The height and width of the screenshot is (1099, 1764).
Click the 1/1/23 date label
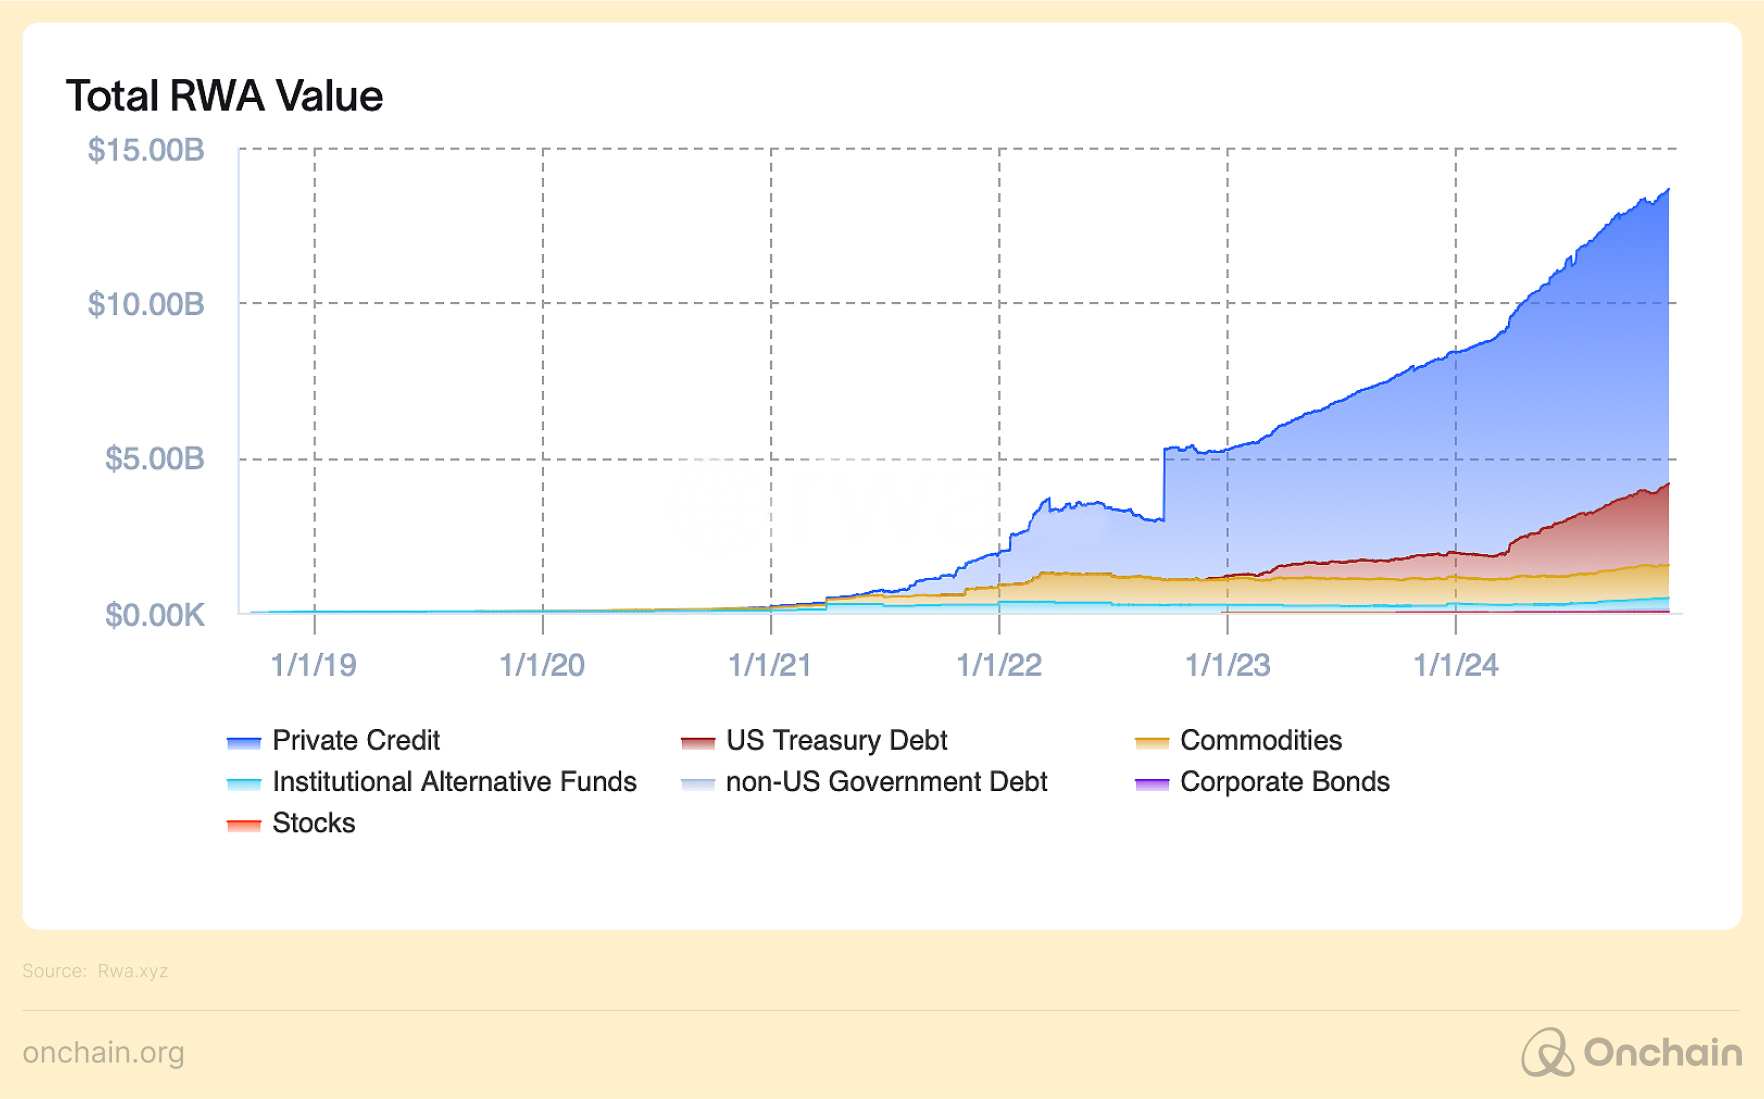click(x=1227, y=665)
